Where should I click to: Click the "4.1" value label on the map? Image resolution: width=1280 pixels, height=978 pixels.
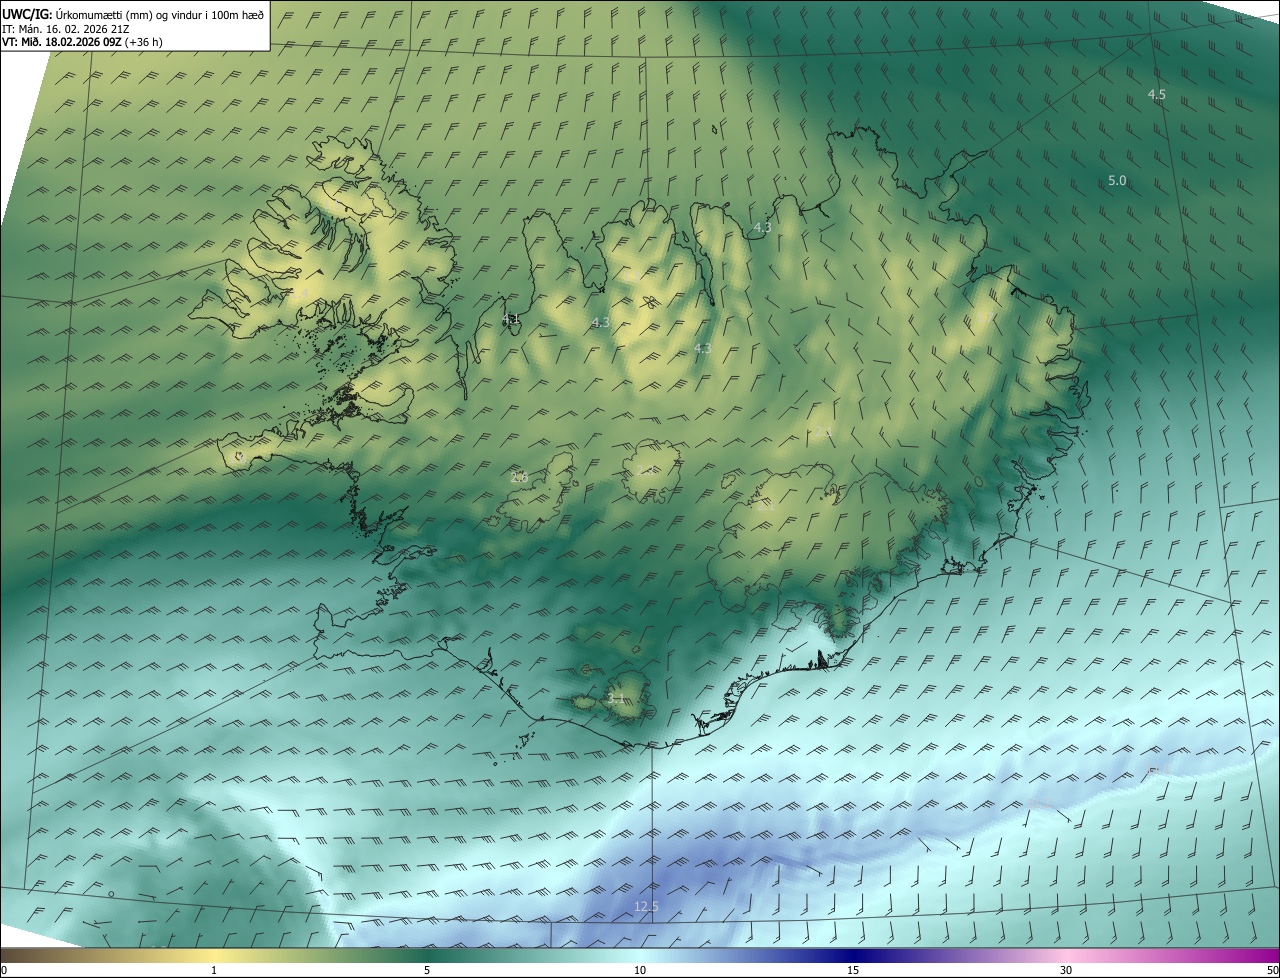(511, 320)
